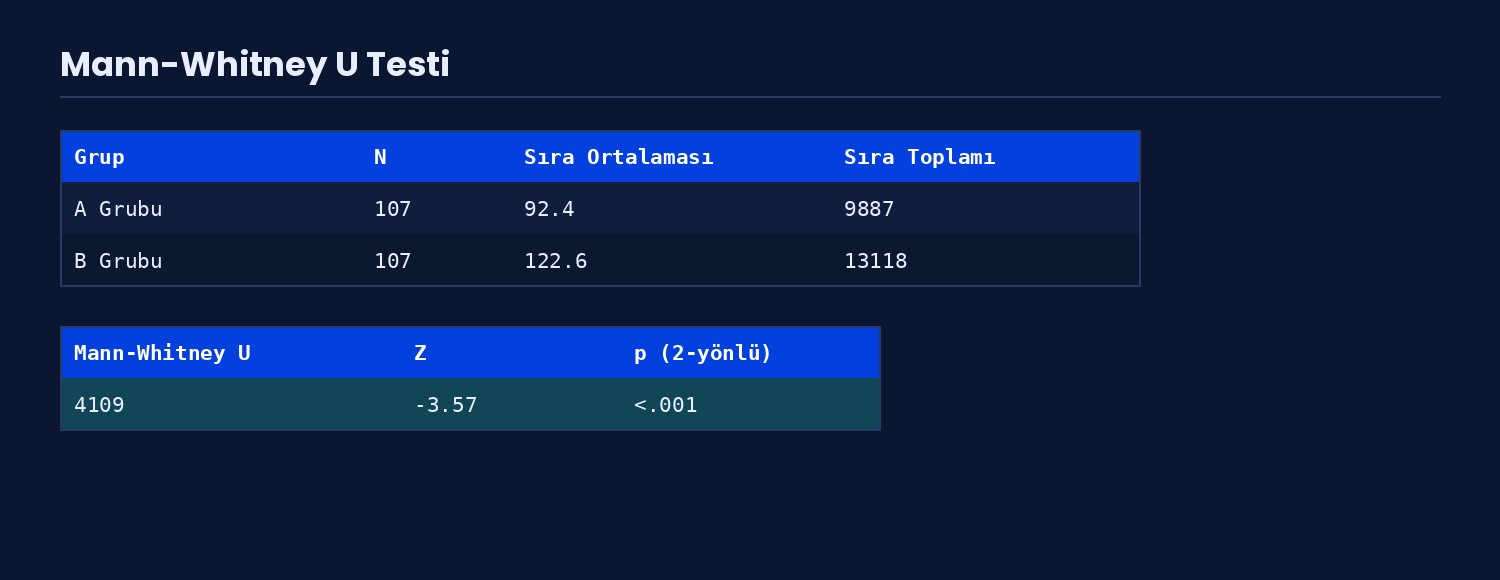Select the mean rank value 122.6
This screenshot has height=580, width=1500.
[x=556, y=261]
